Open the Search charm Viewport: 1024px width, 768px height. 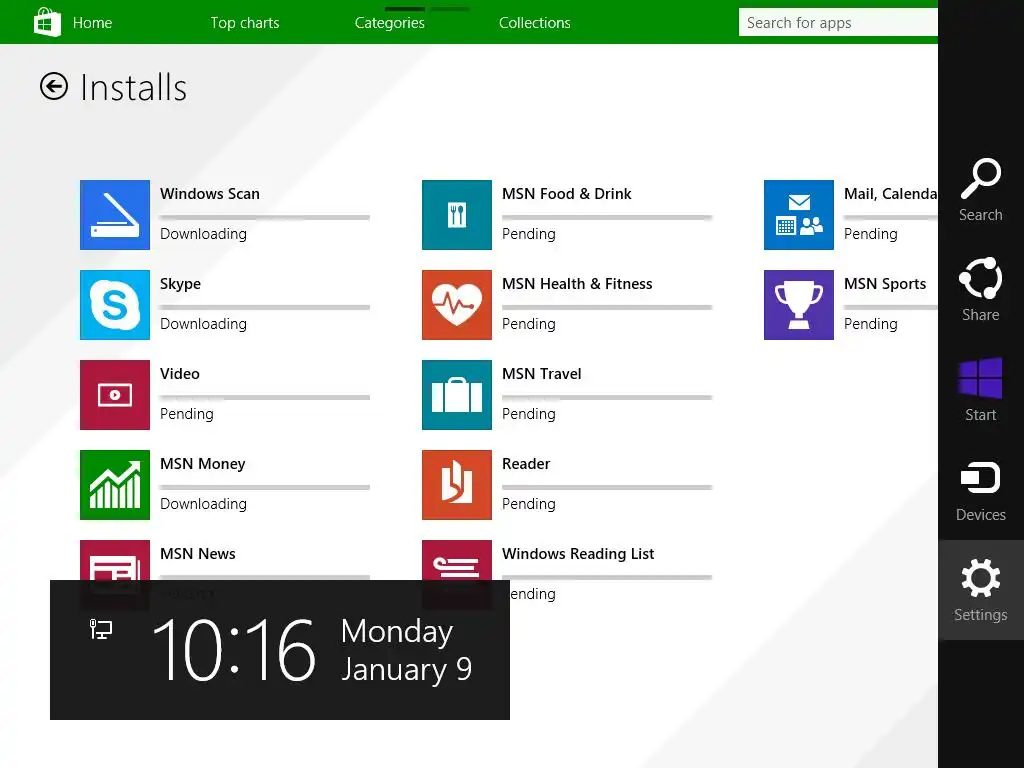980,191
